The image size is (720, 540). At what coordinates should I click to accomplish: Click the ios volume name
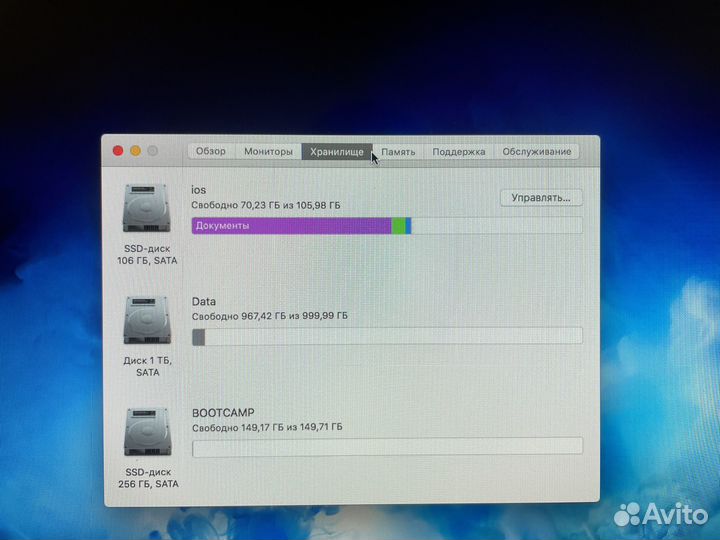click(x=198, y=190)
